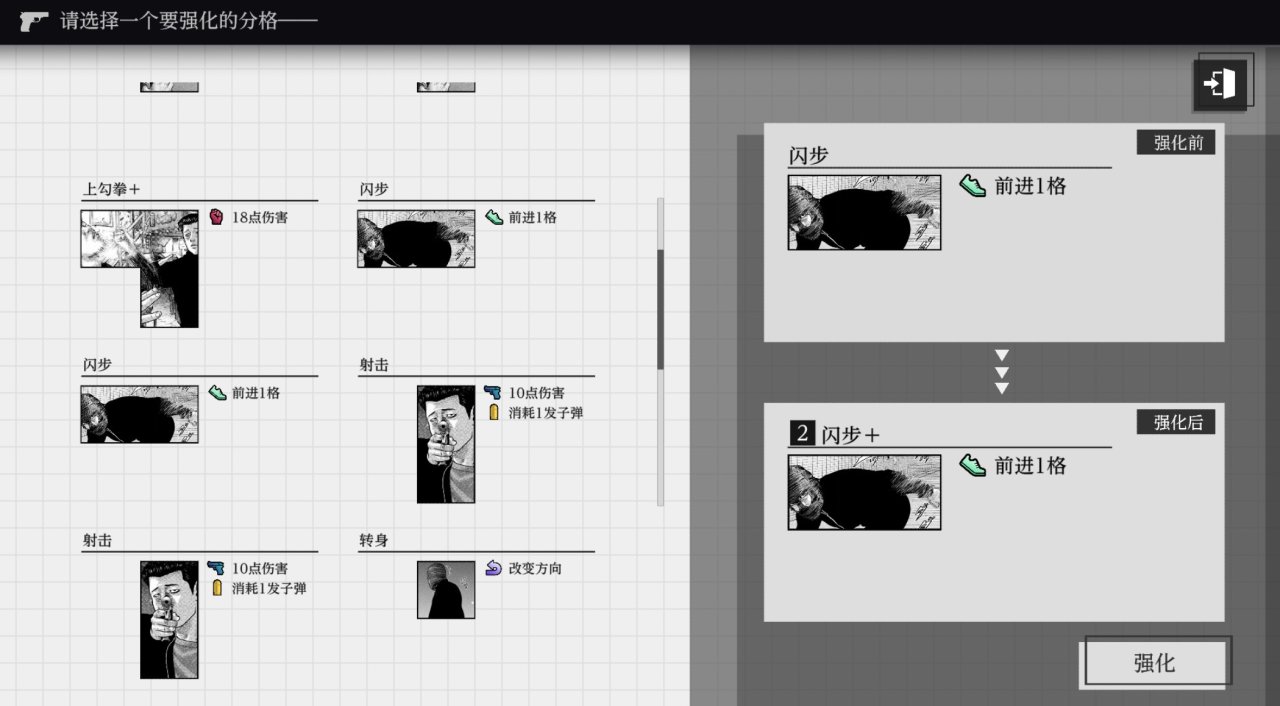The height and width of the screenshot is (706, 1280).
Task: Click the shoe icon in the 强化后 panel
Action: 972,465
